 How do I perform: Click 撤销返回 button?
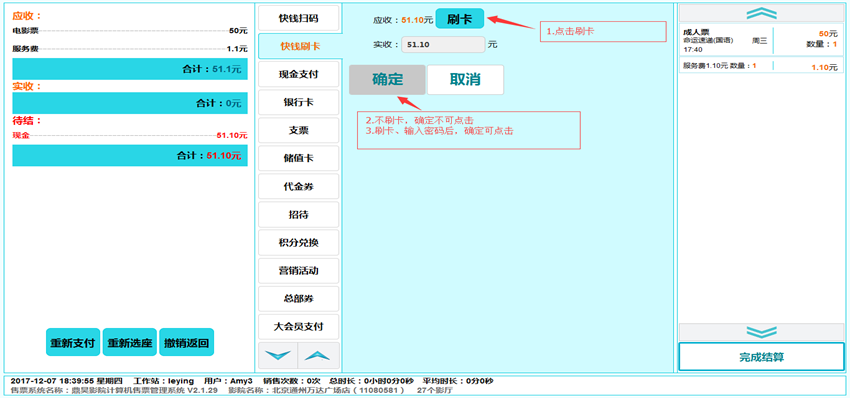tap(186, 343)
